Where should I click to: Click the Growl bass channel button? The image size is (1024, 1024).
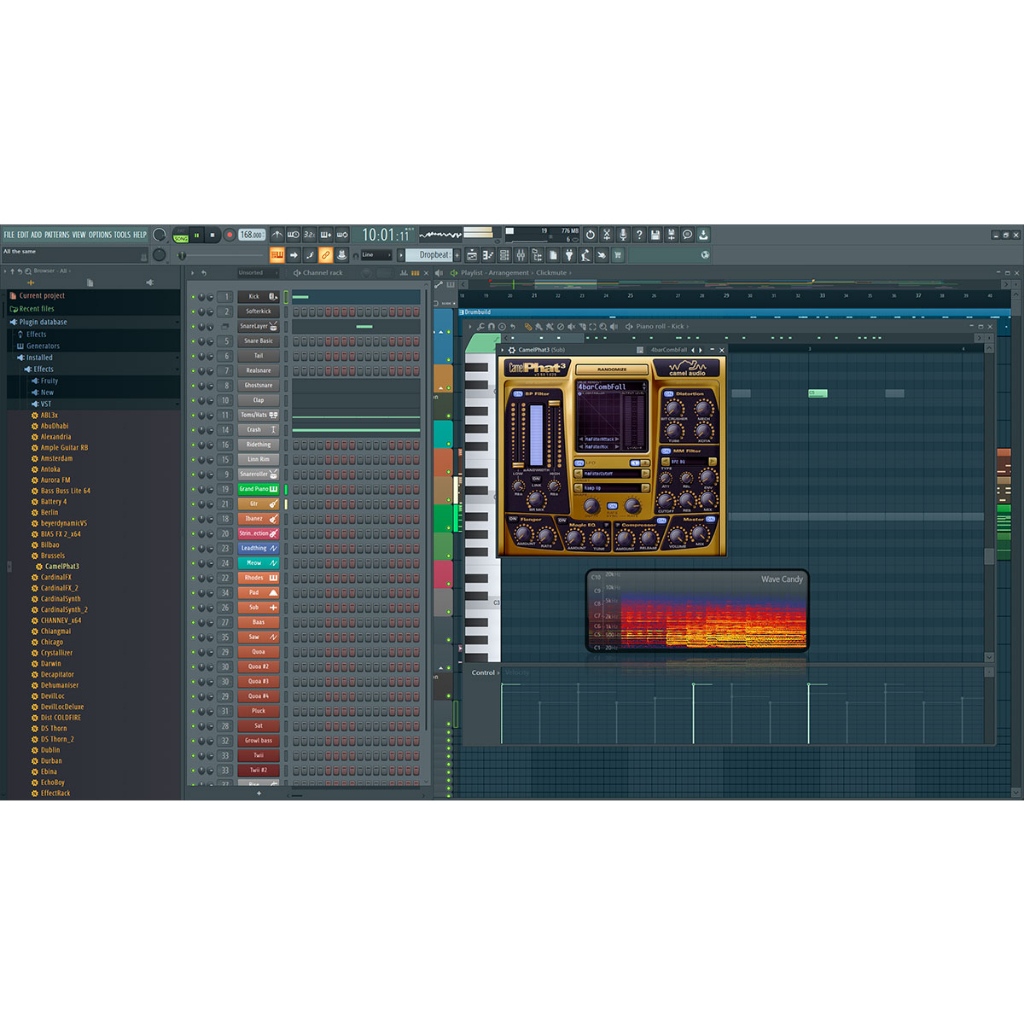click(x=259, y=741)
